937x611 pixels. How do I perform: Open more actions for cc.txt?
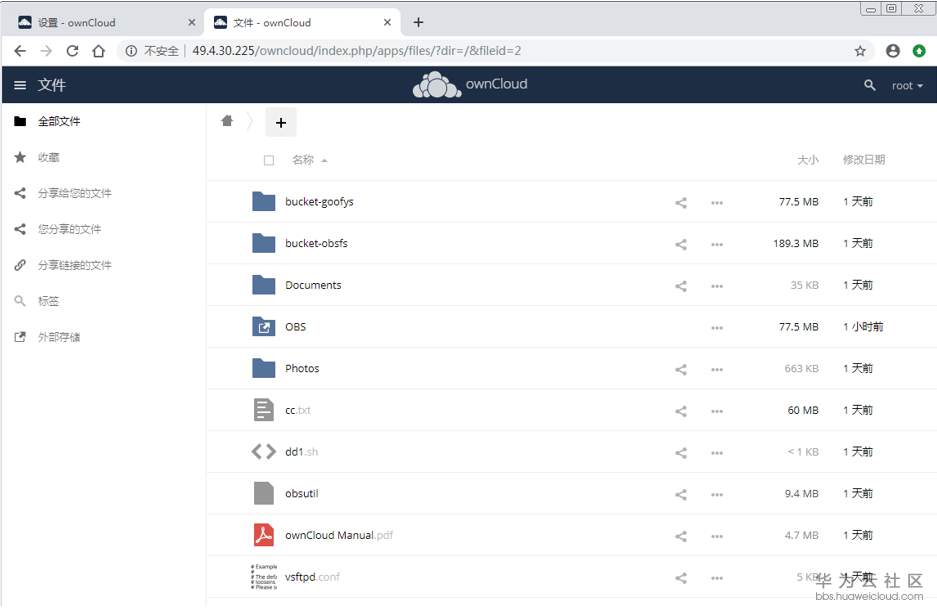tap(717, 411)
